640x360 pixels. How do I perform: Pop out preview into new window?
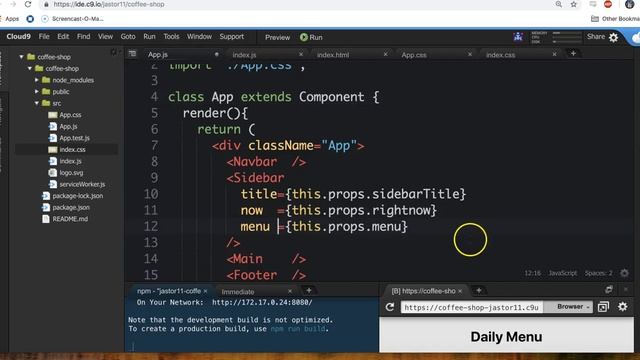click(x=603, y=307)
